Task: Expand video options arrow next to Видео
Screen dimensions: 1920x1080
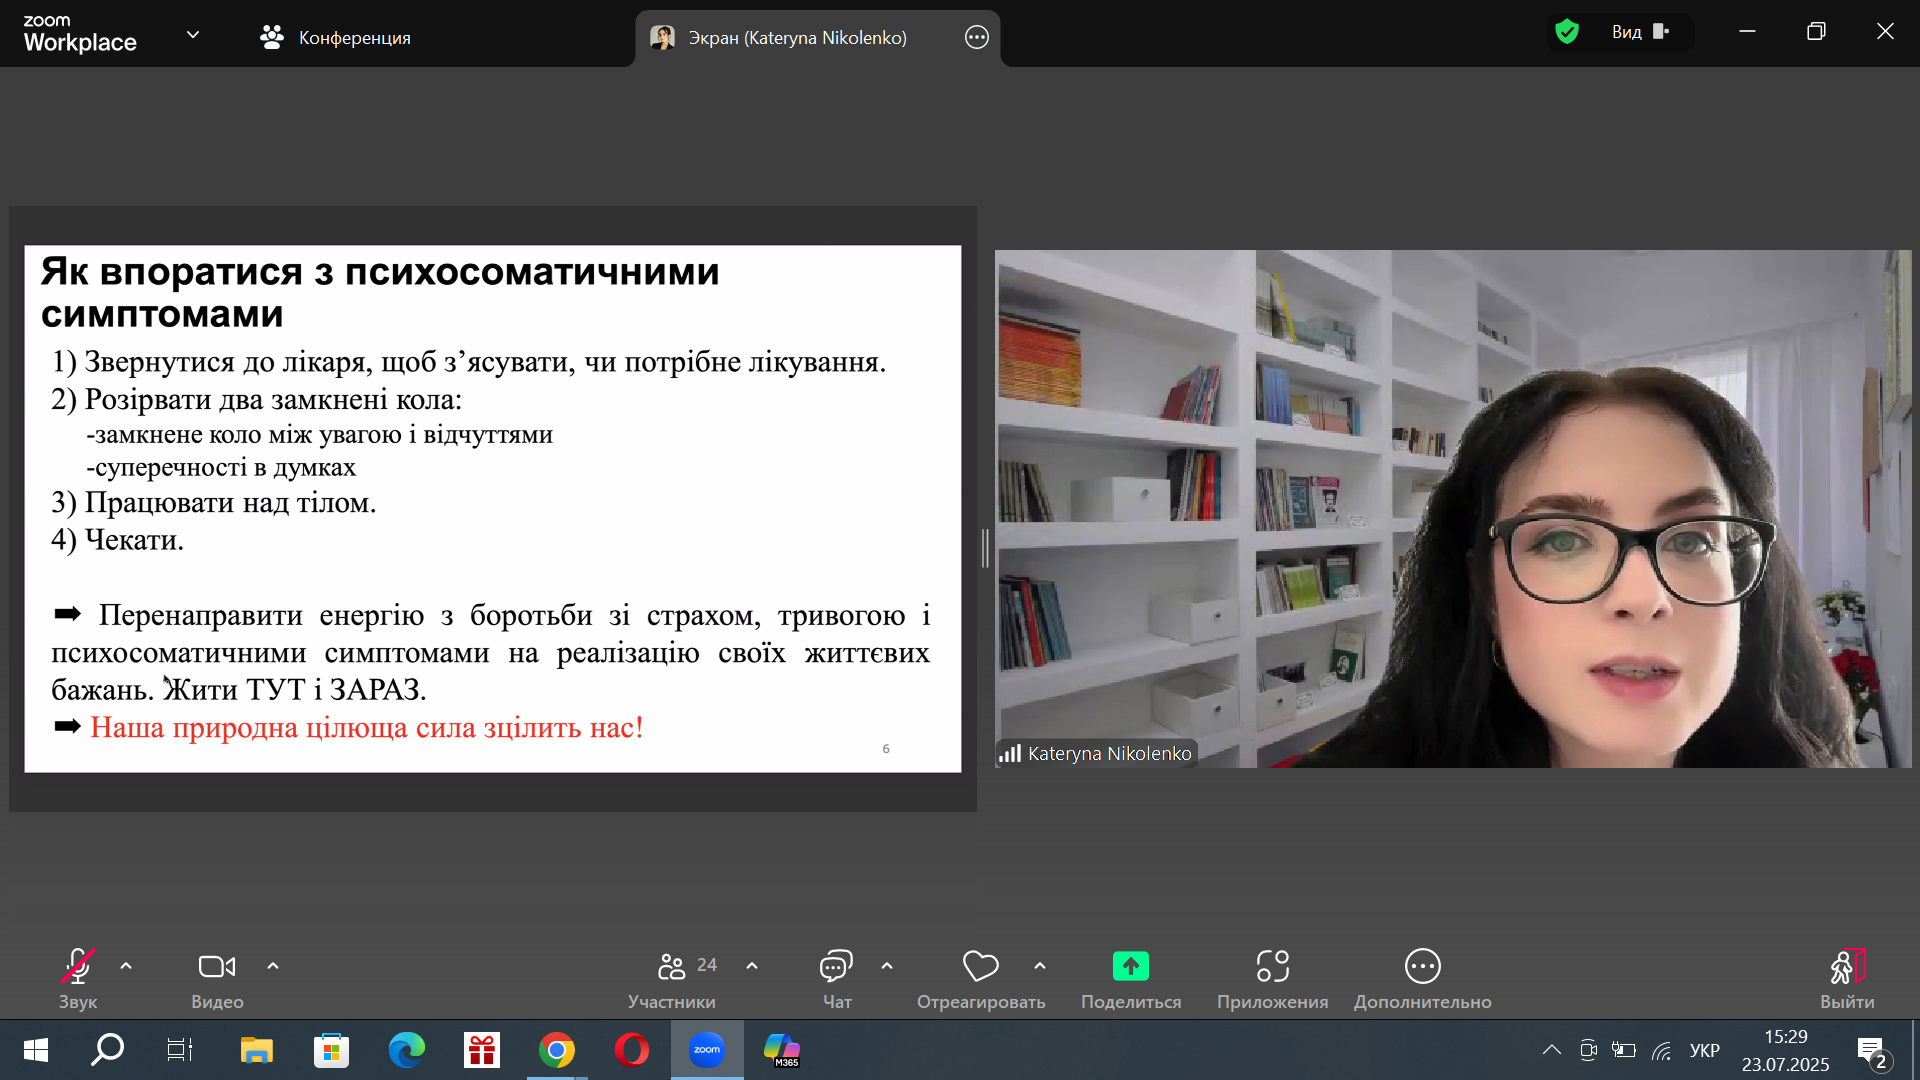Action: tap(273, 966)
